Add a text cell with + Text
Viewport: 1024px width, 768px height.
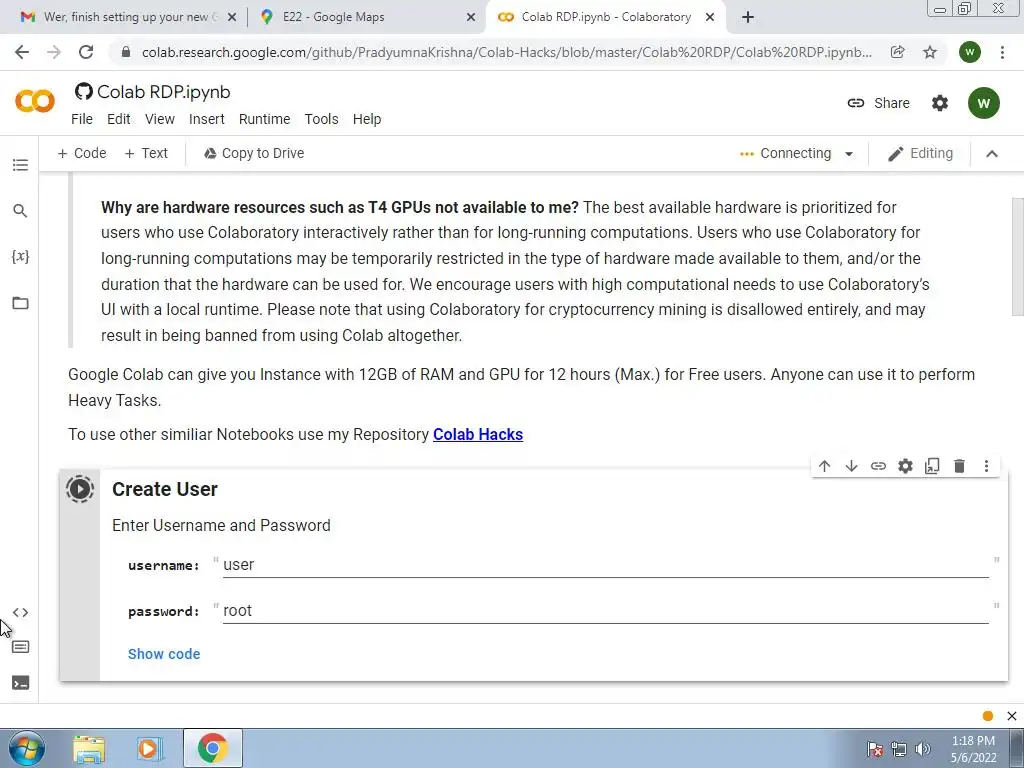[x=146, y=153]
